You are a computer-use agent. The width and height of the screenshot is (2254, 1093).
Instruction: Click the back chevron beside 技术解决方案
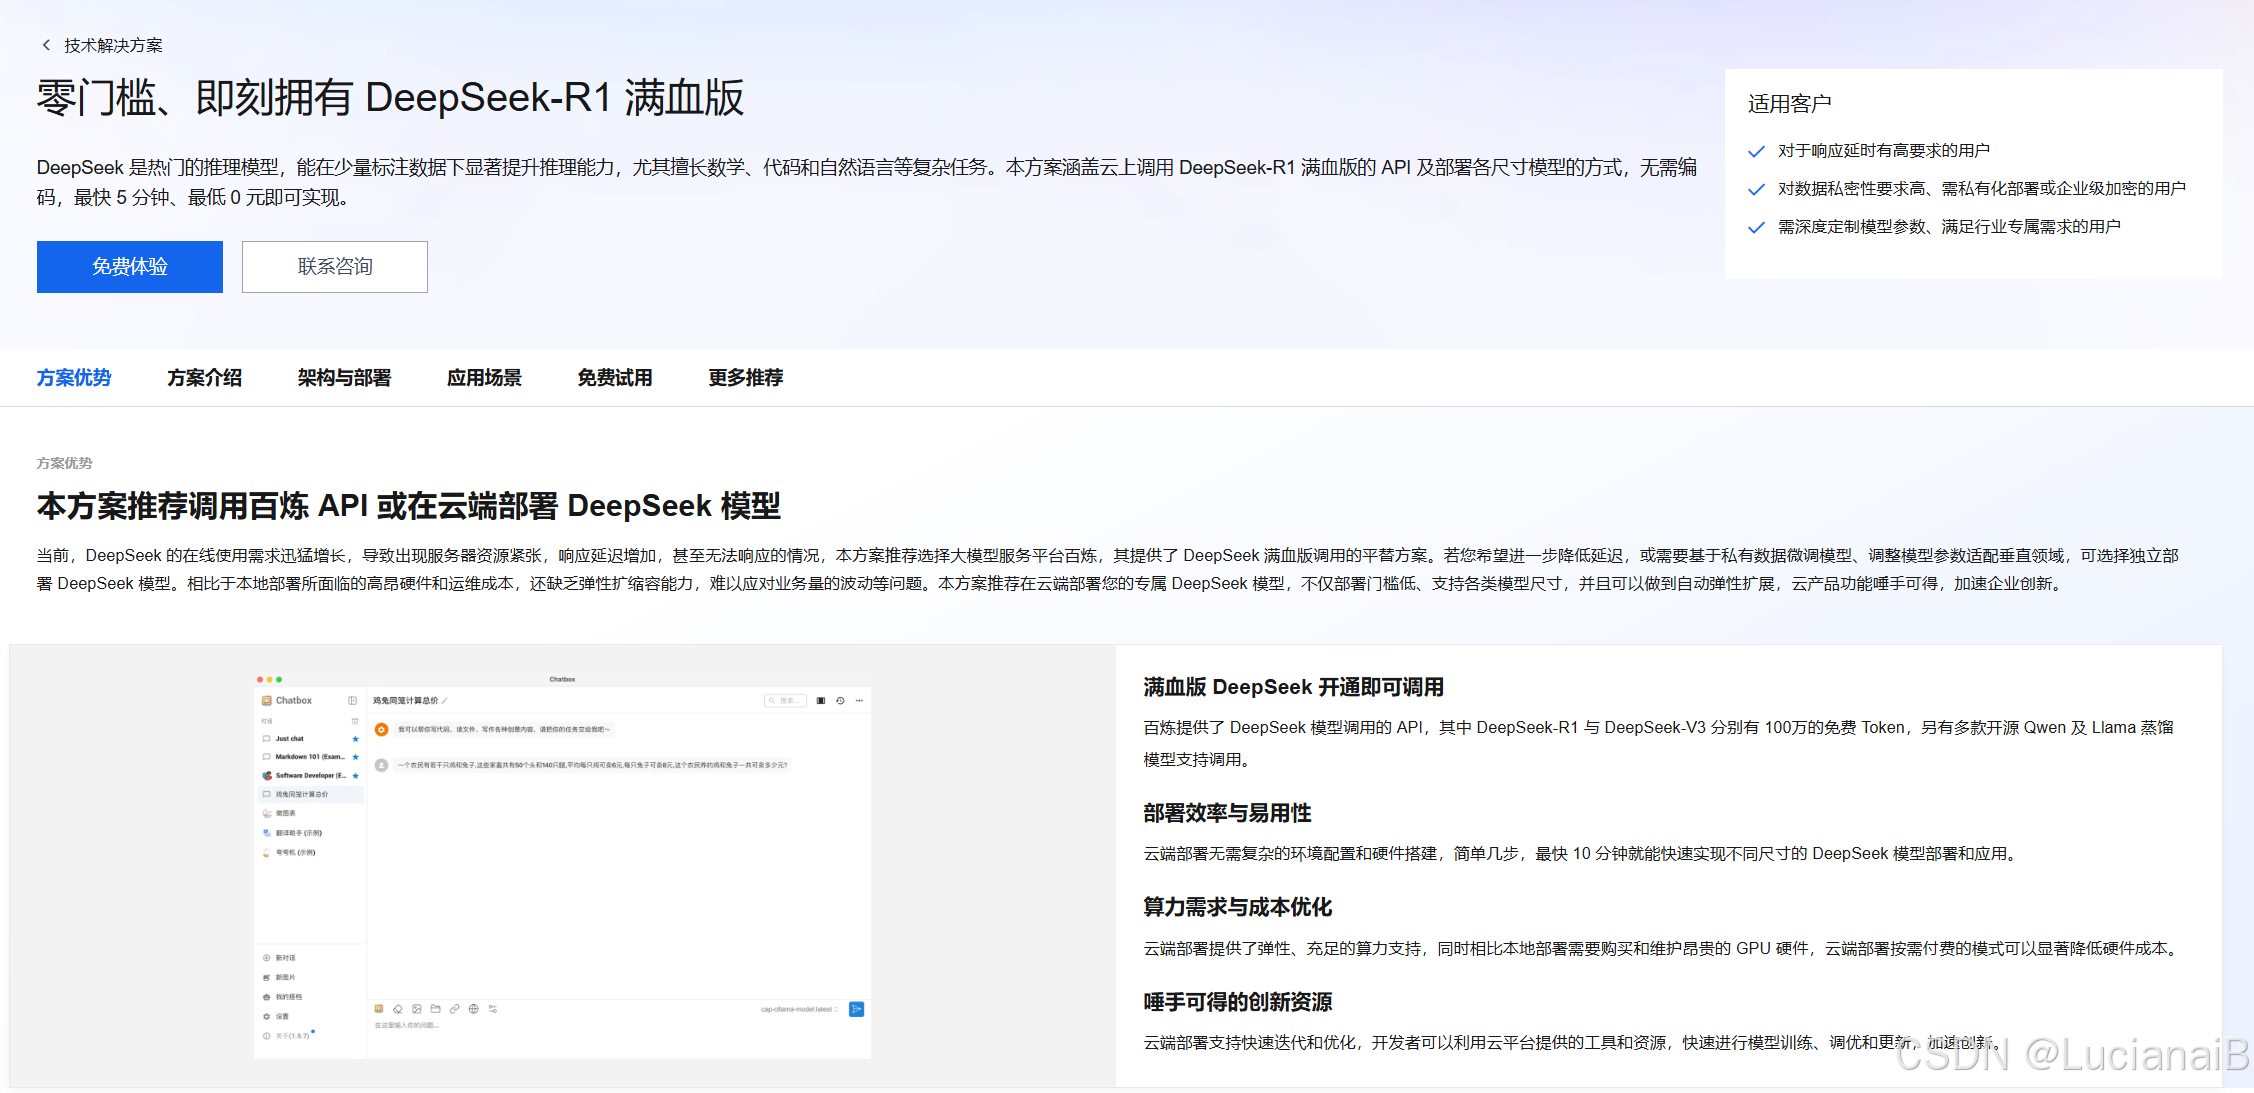(46, 45)
